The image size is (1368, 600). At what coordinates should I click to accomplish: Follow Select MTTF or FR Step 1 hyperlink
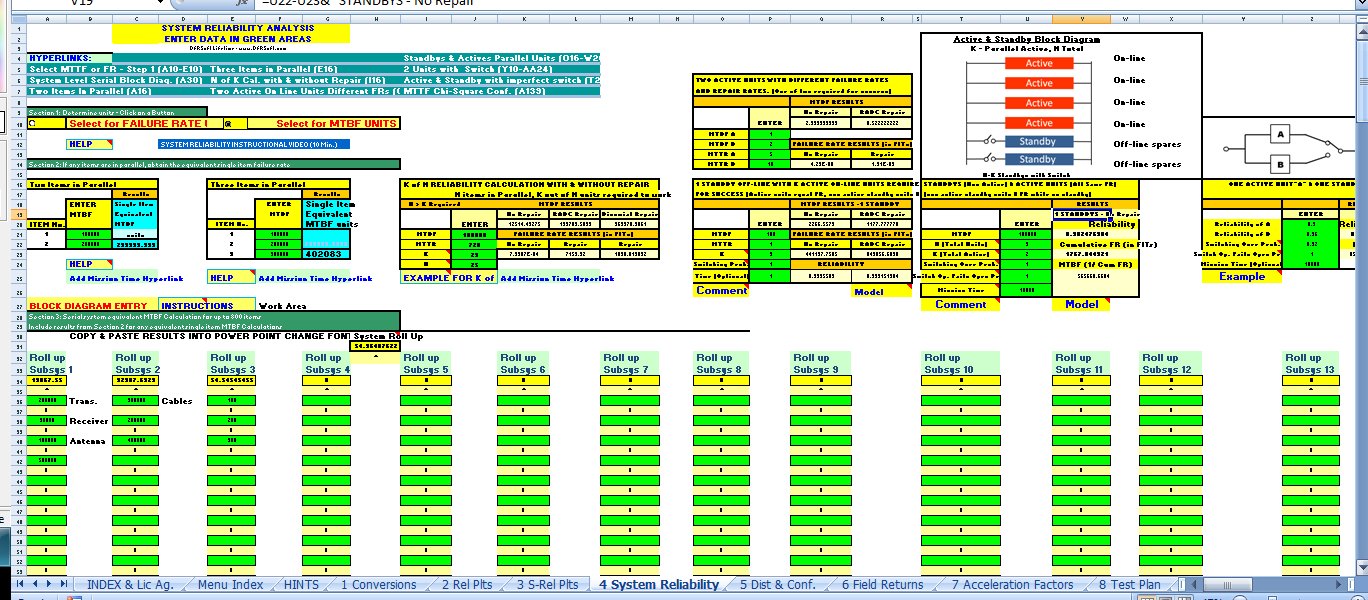(115, 69)
